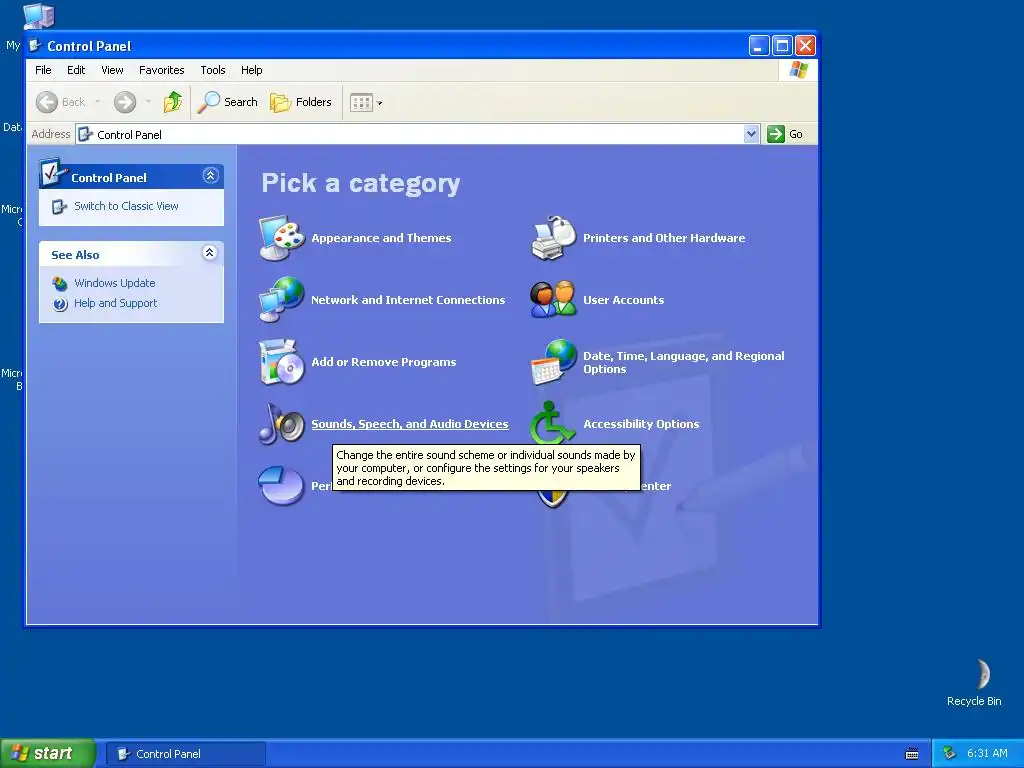Minimize the Control Panel window
Image resolution: width=1024 pixels, height=768 pixels.
pyautogui.click(x=759, y=46)
